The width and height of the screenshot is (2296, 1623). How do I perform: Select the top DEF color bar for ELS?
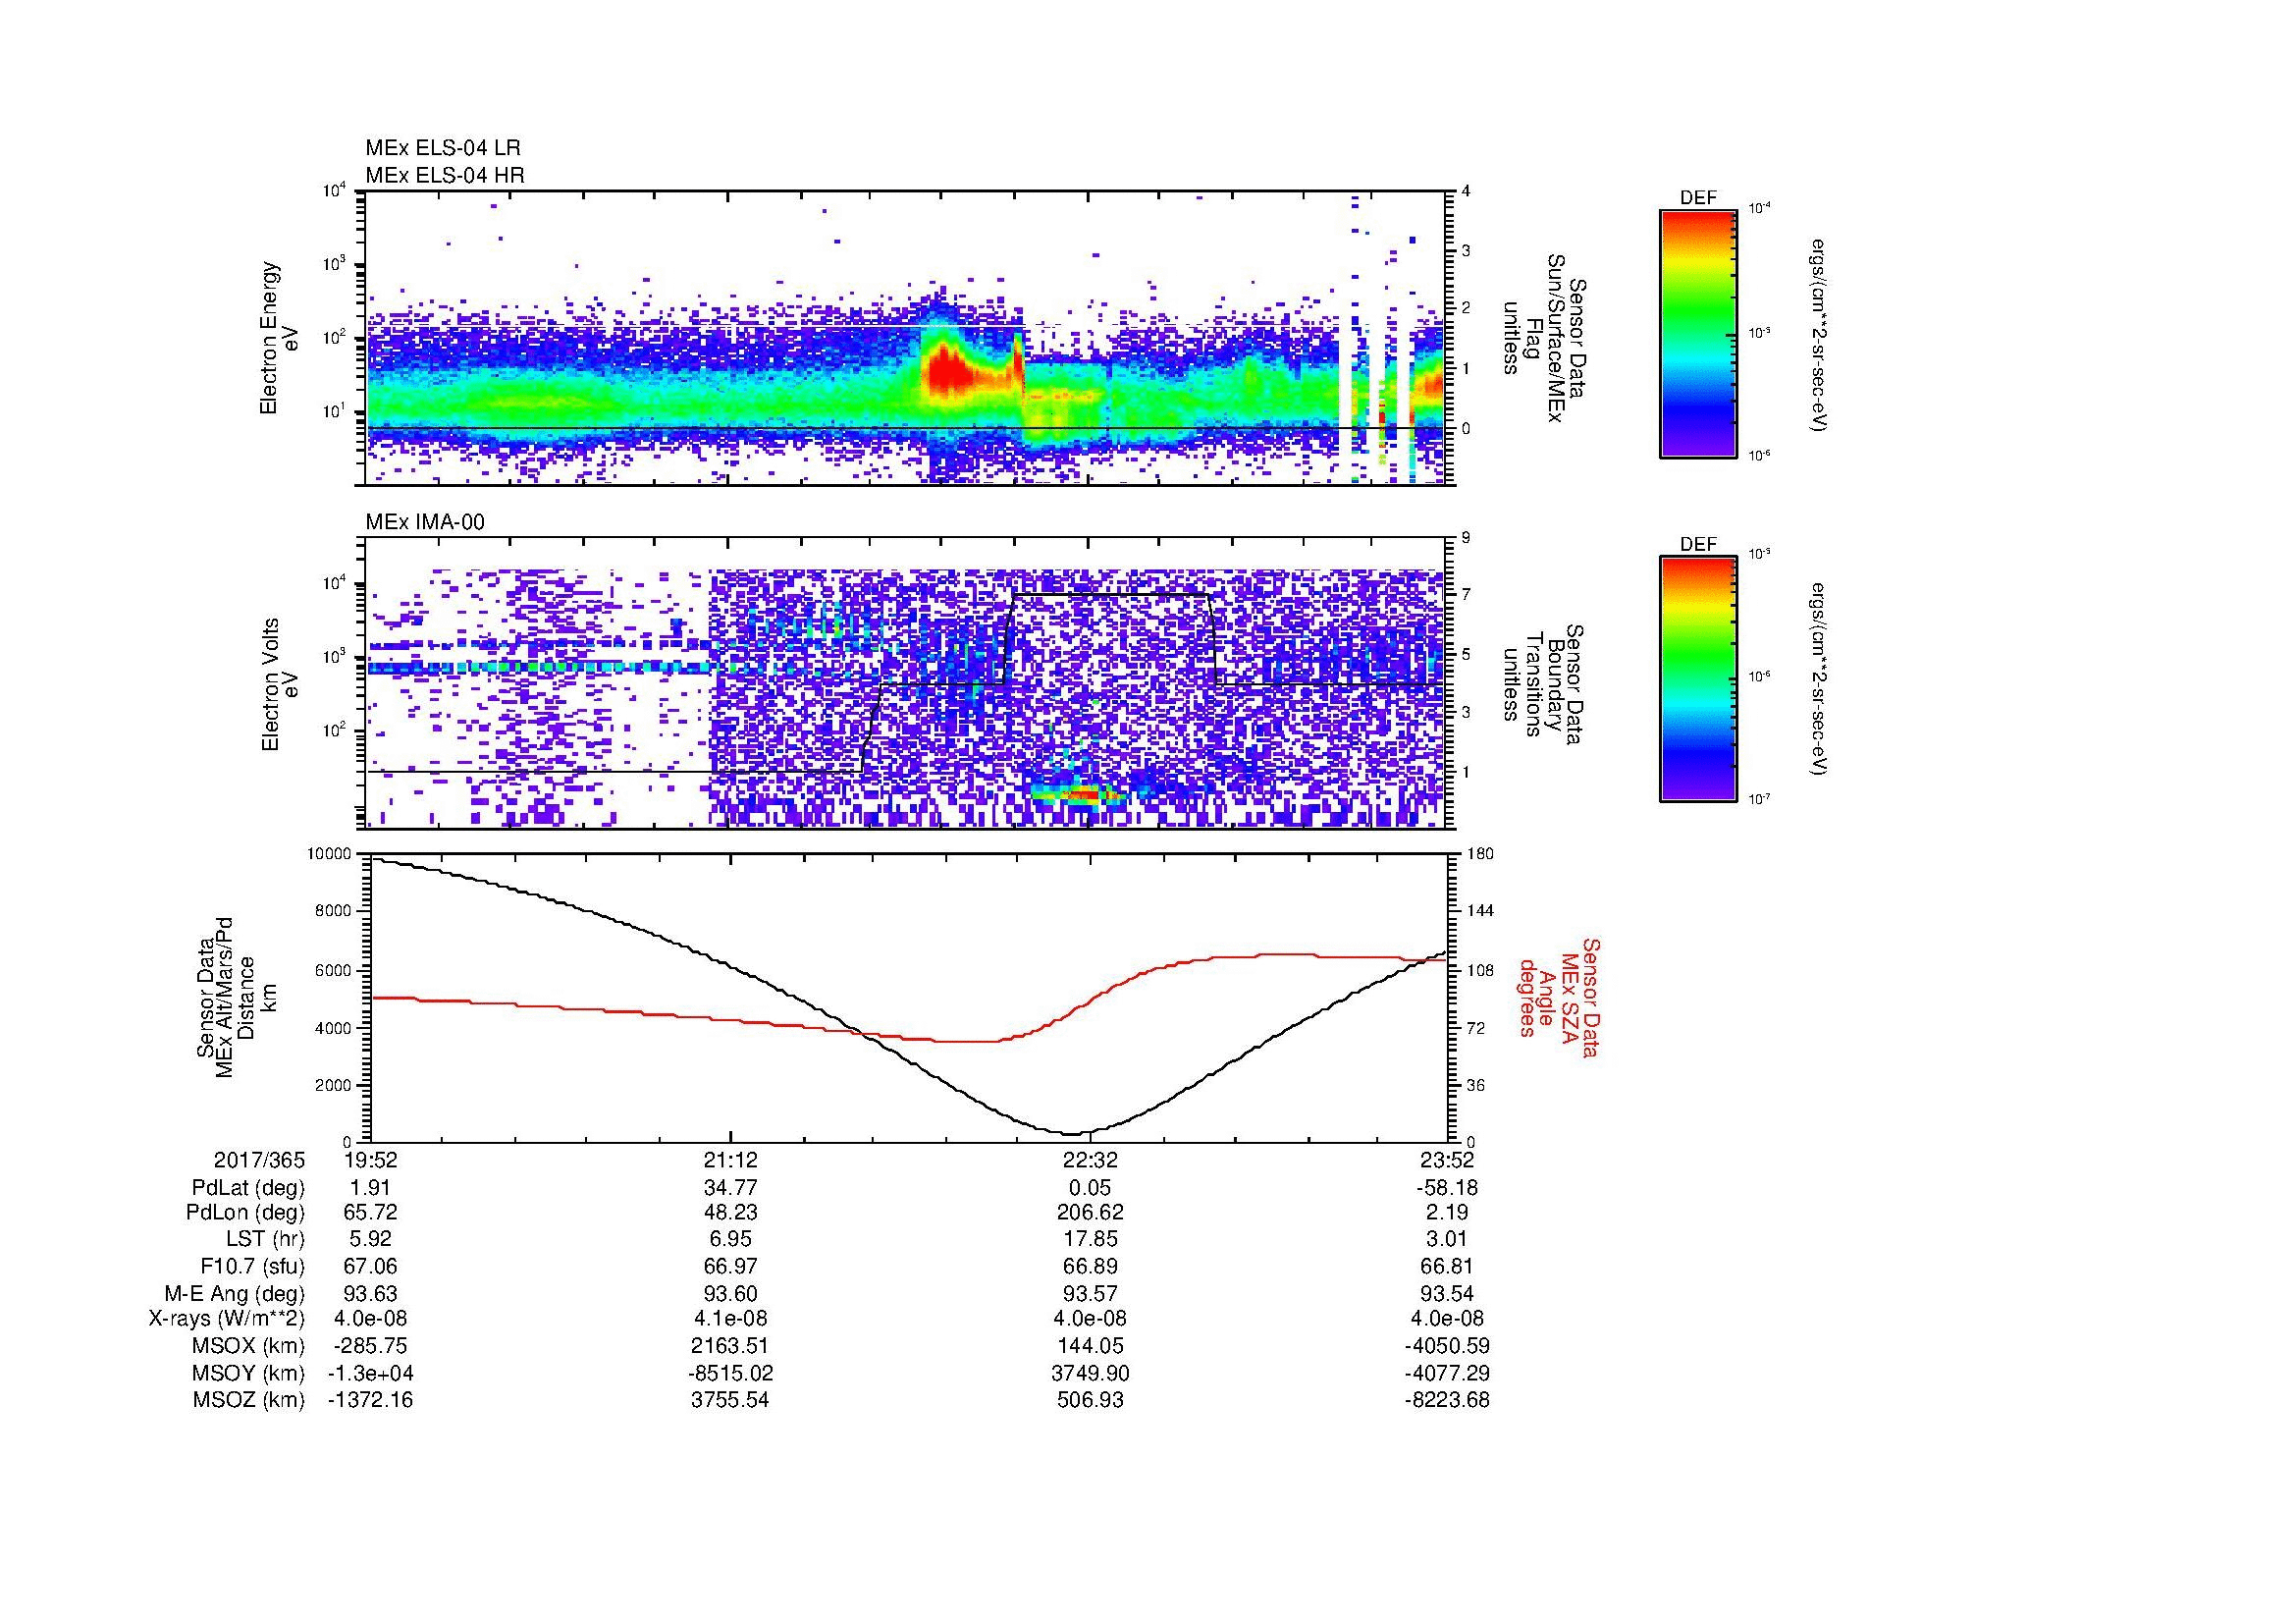1698,332
